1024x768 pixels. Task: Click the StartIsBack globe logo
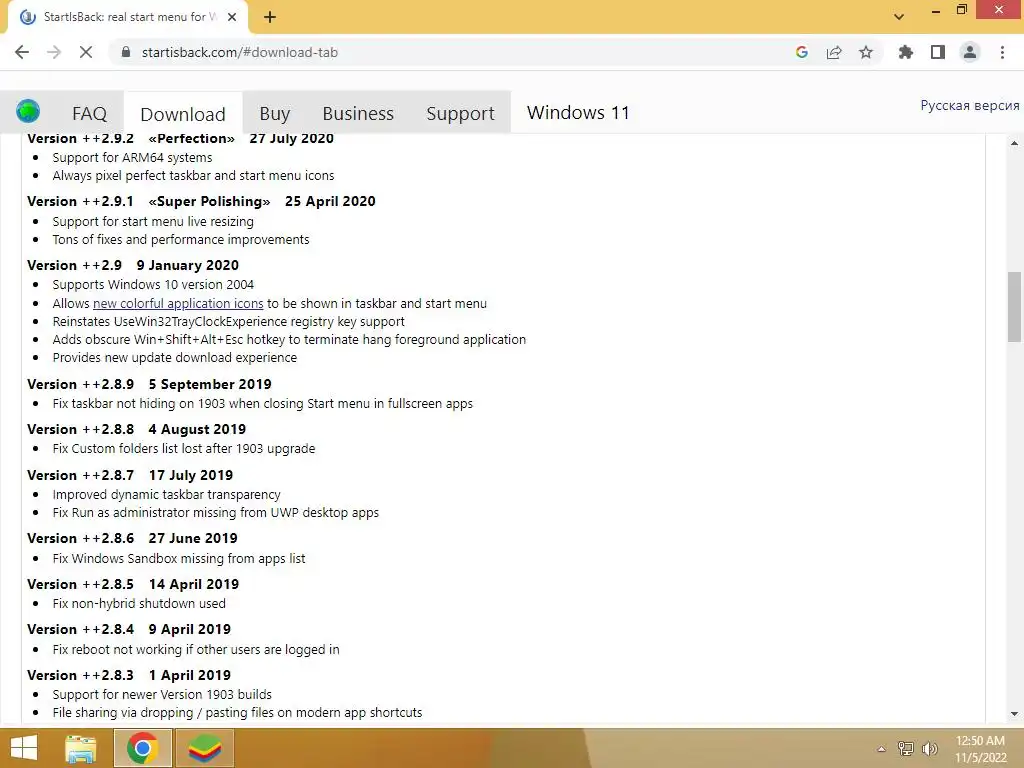pos(28,112)
